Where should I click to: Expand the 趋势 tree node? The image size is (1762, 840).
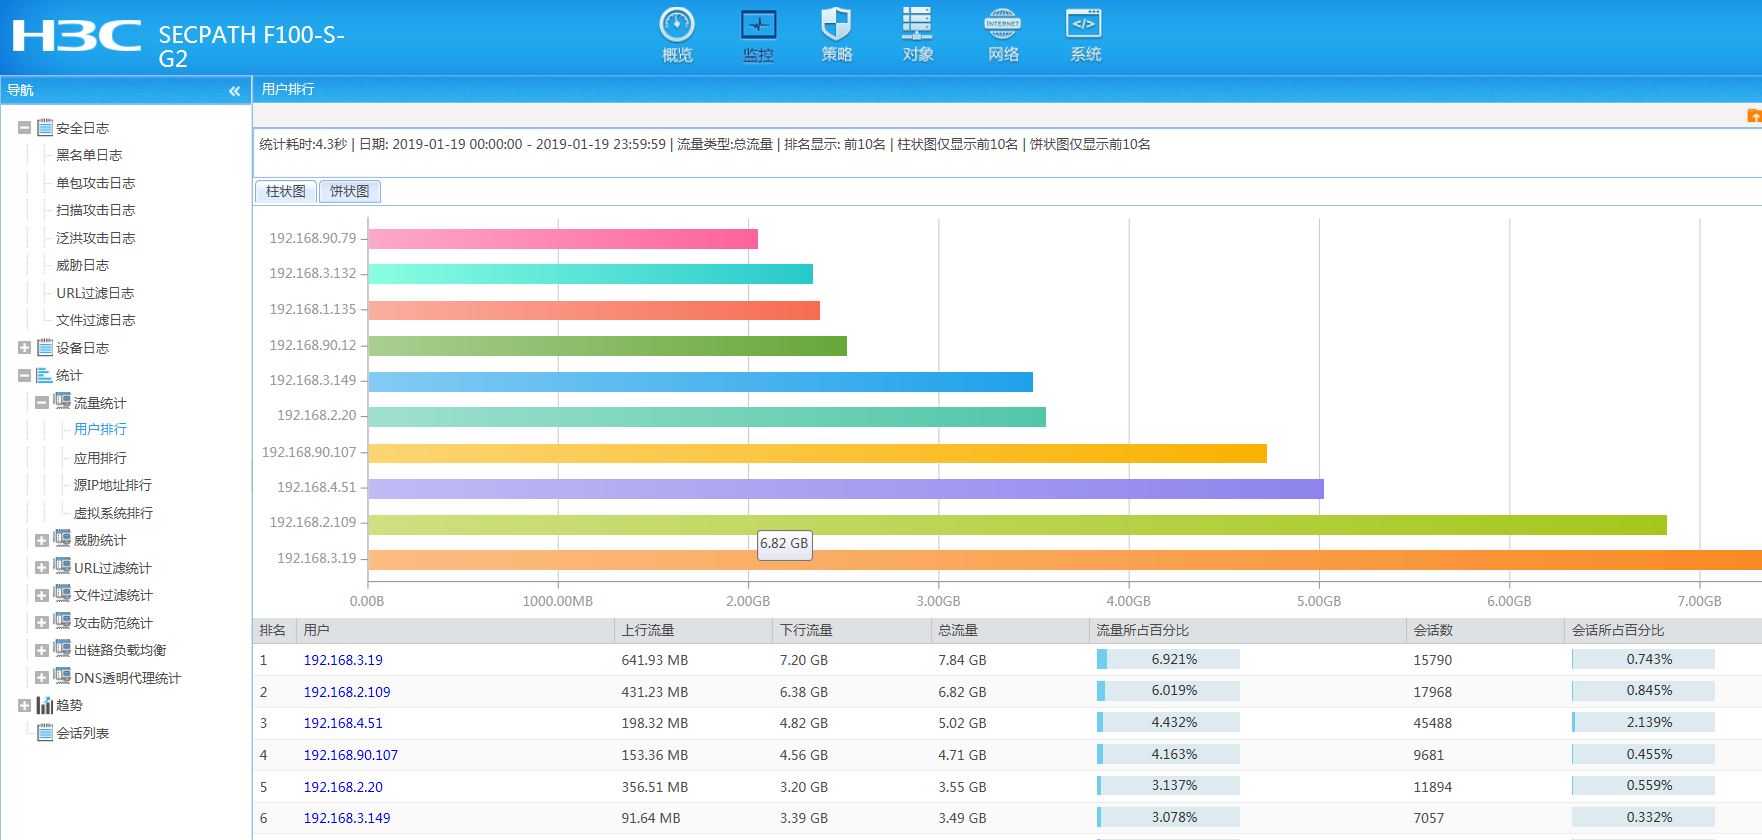[x=24, y=705]
